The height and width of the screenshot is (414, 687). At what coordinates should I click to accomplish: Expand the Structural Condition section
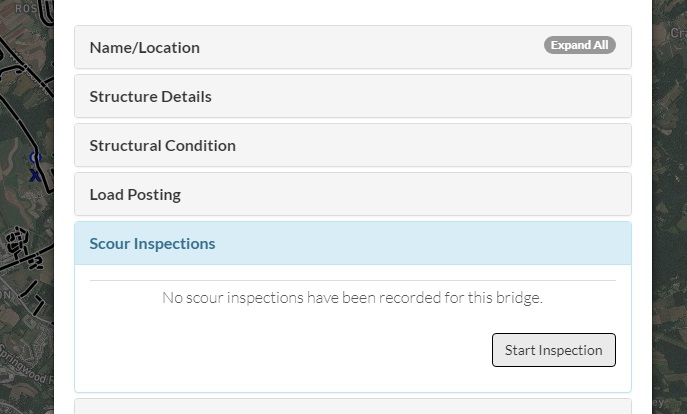tap(353, 145)
